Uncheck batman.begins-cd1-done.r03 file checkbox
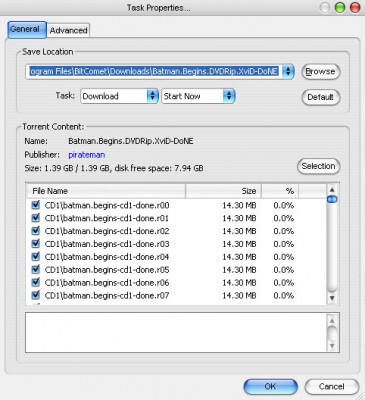This screenshot has width=365, height=400. 35,244
